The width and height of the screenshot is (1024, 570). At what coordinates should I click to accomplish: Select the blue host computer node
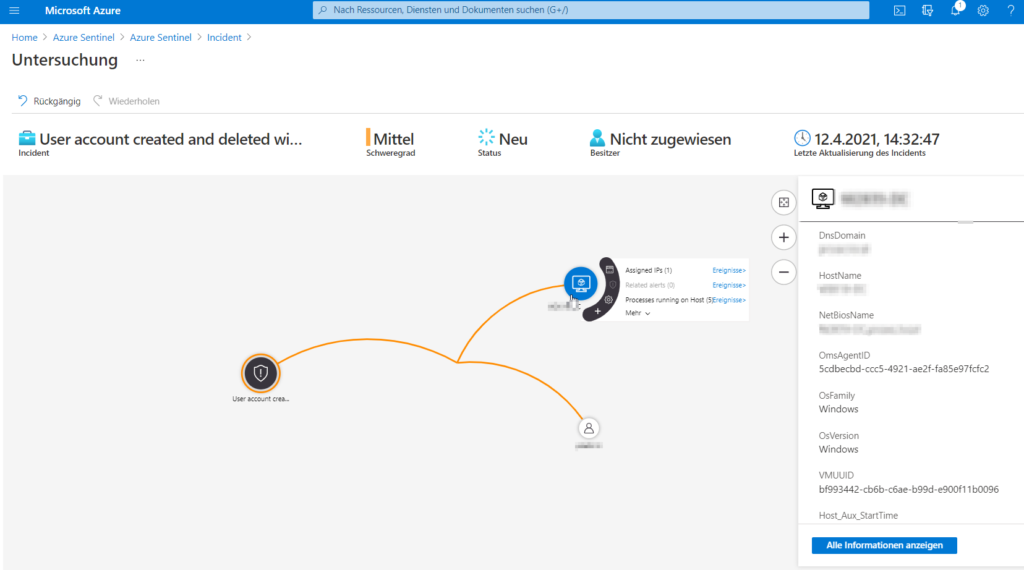click(x=580, y=283)
